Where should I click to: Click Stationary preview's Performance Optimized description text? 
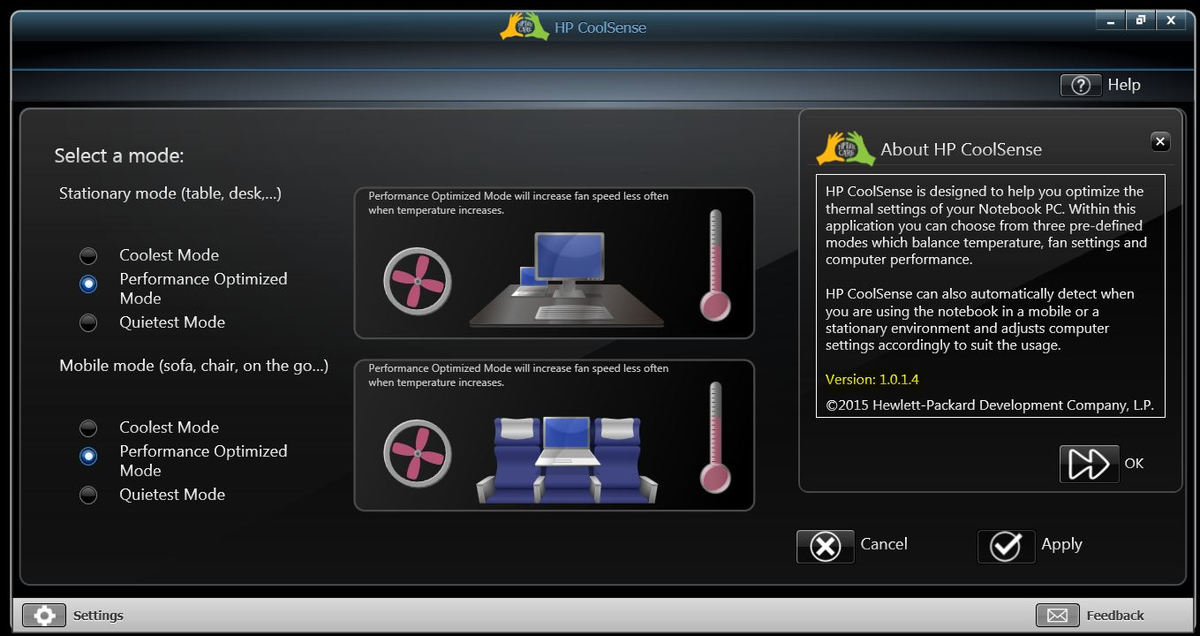coord(518,203)
